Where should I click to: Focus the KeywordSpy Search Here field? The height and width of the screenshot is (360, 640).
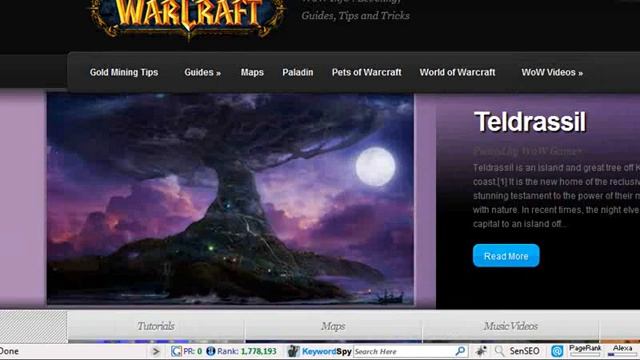(404, 351)
